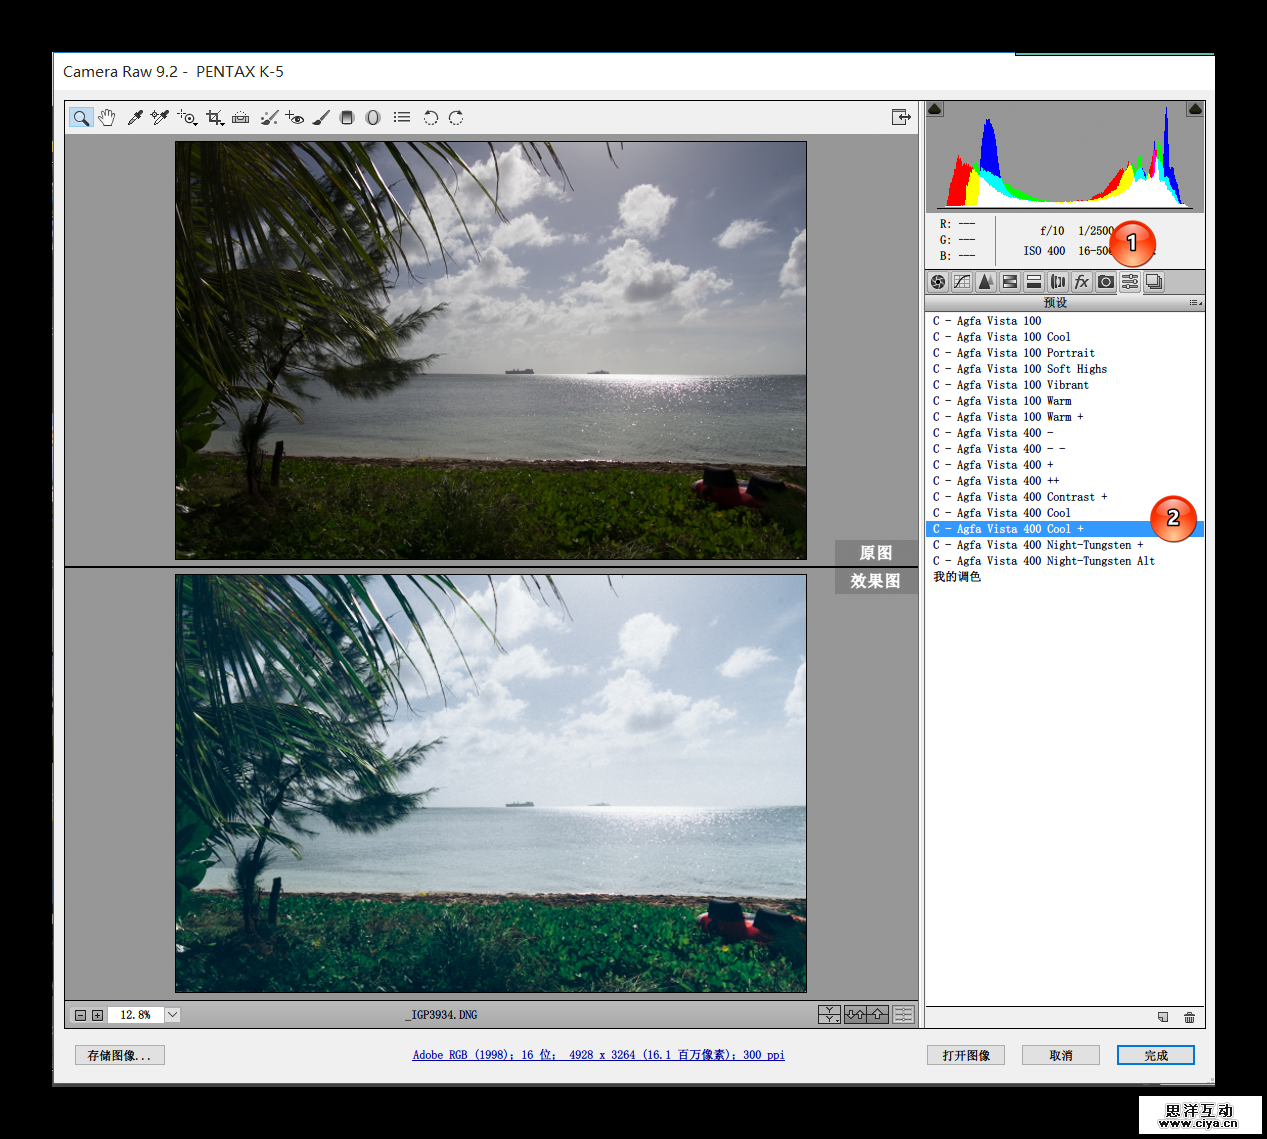Click the 打开图像 button
The width and height of the screenshot is (1267, 1139).
pyautogui.click(x=966, y=1055)
